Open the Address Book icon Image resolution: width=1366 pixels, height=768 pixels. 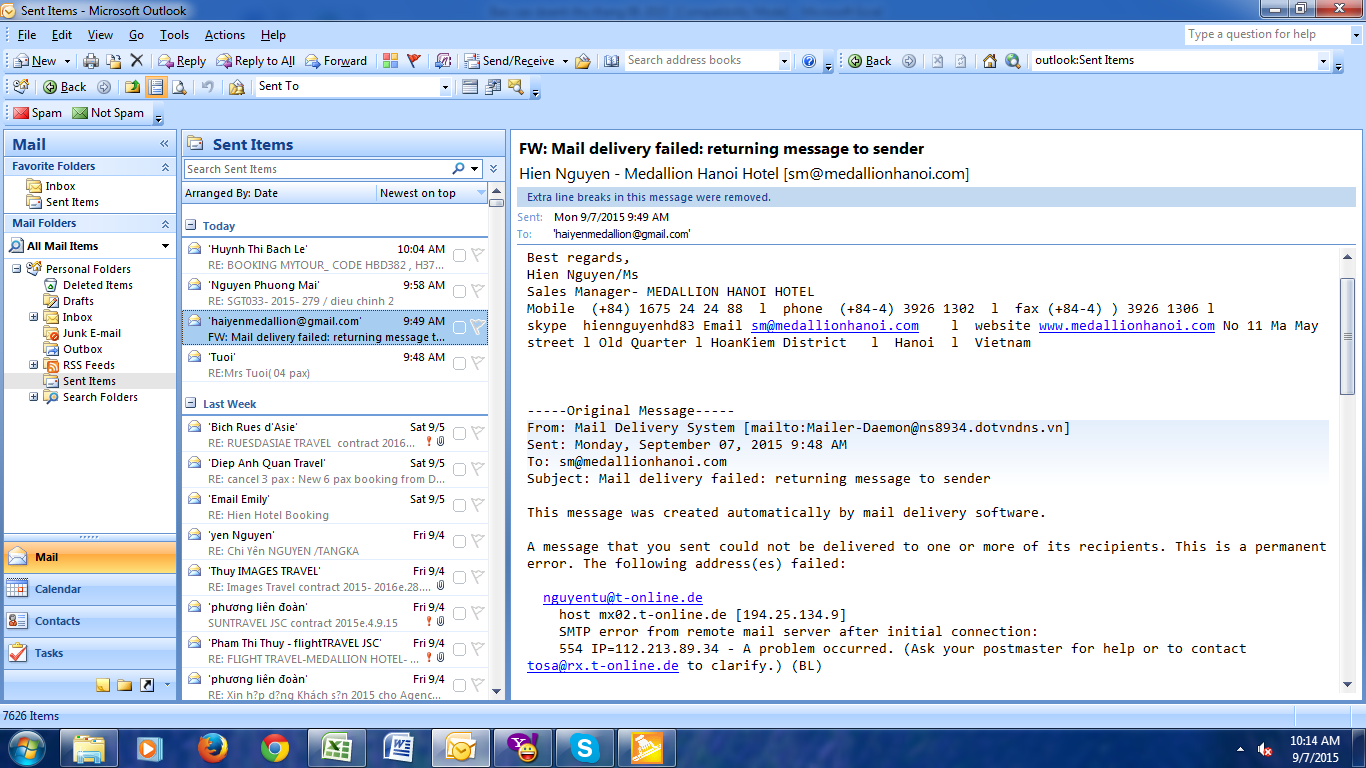click(x=612, y=61)
